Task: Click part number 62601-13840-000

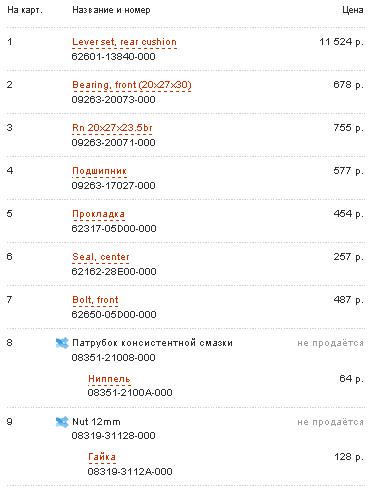Action: tap(114, 57)
